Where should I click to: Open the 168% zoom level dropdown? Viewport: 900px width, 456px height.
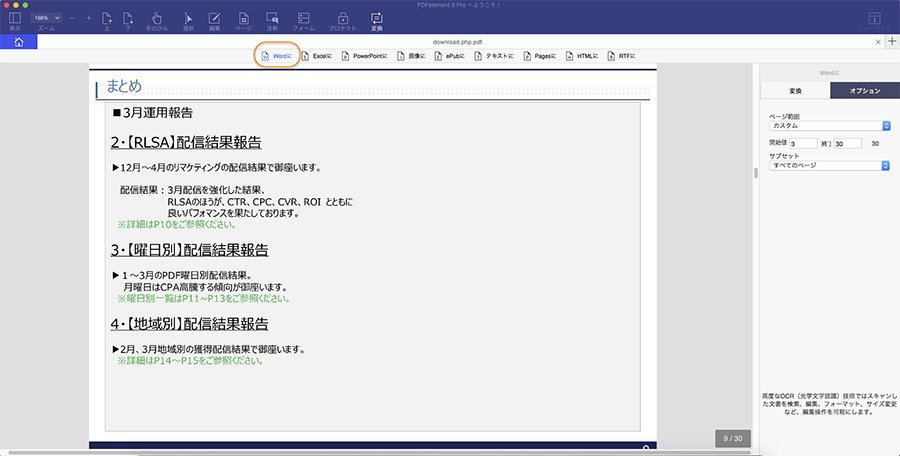tap(46, 18)
